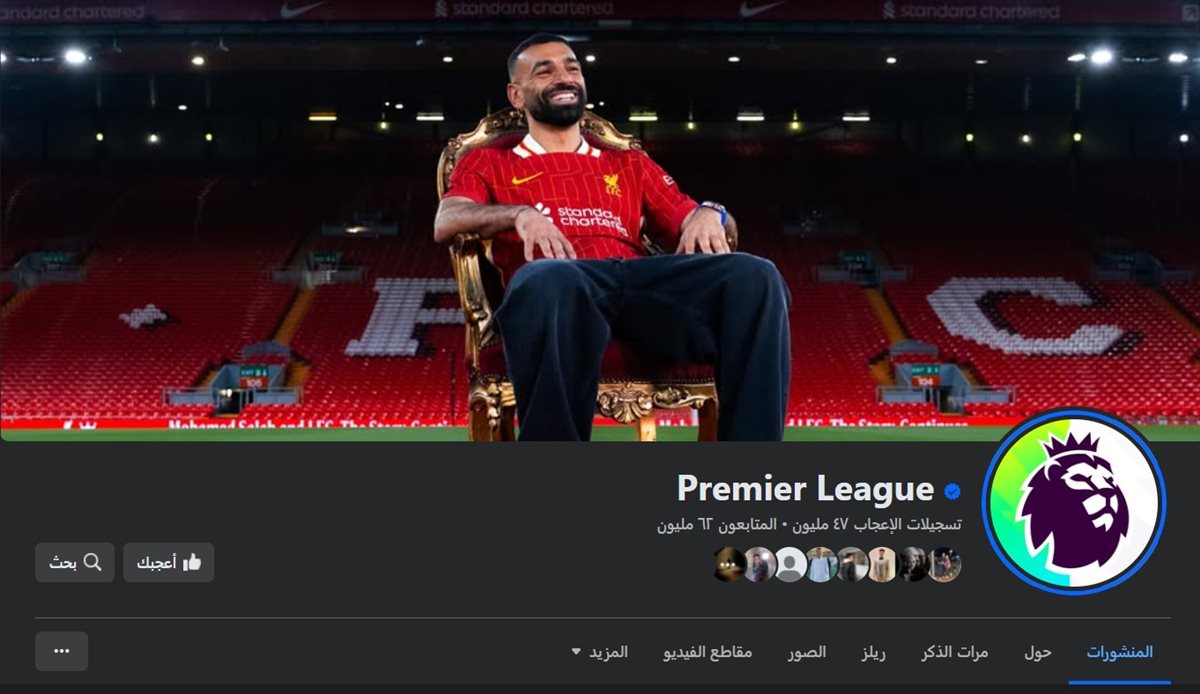The width and height of the screenshot is (1200, 694).
Task: Switch to the مقاطع الفيديو tab
Action: (x=708, y=651)
